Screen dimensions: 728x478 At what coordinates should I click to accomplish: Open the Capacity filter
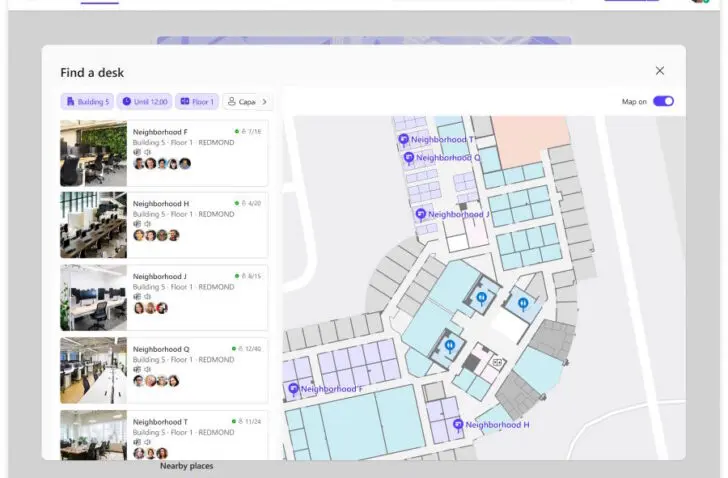pyautogui.click(x=241, y=102)
